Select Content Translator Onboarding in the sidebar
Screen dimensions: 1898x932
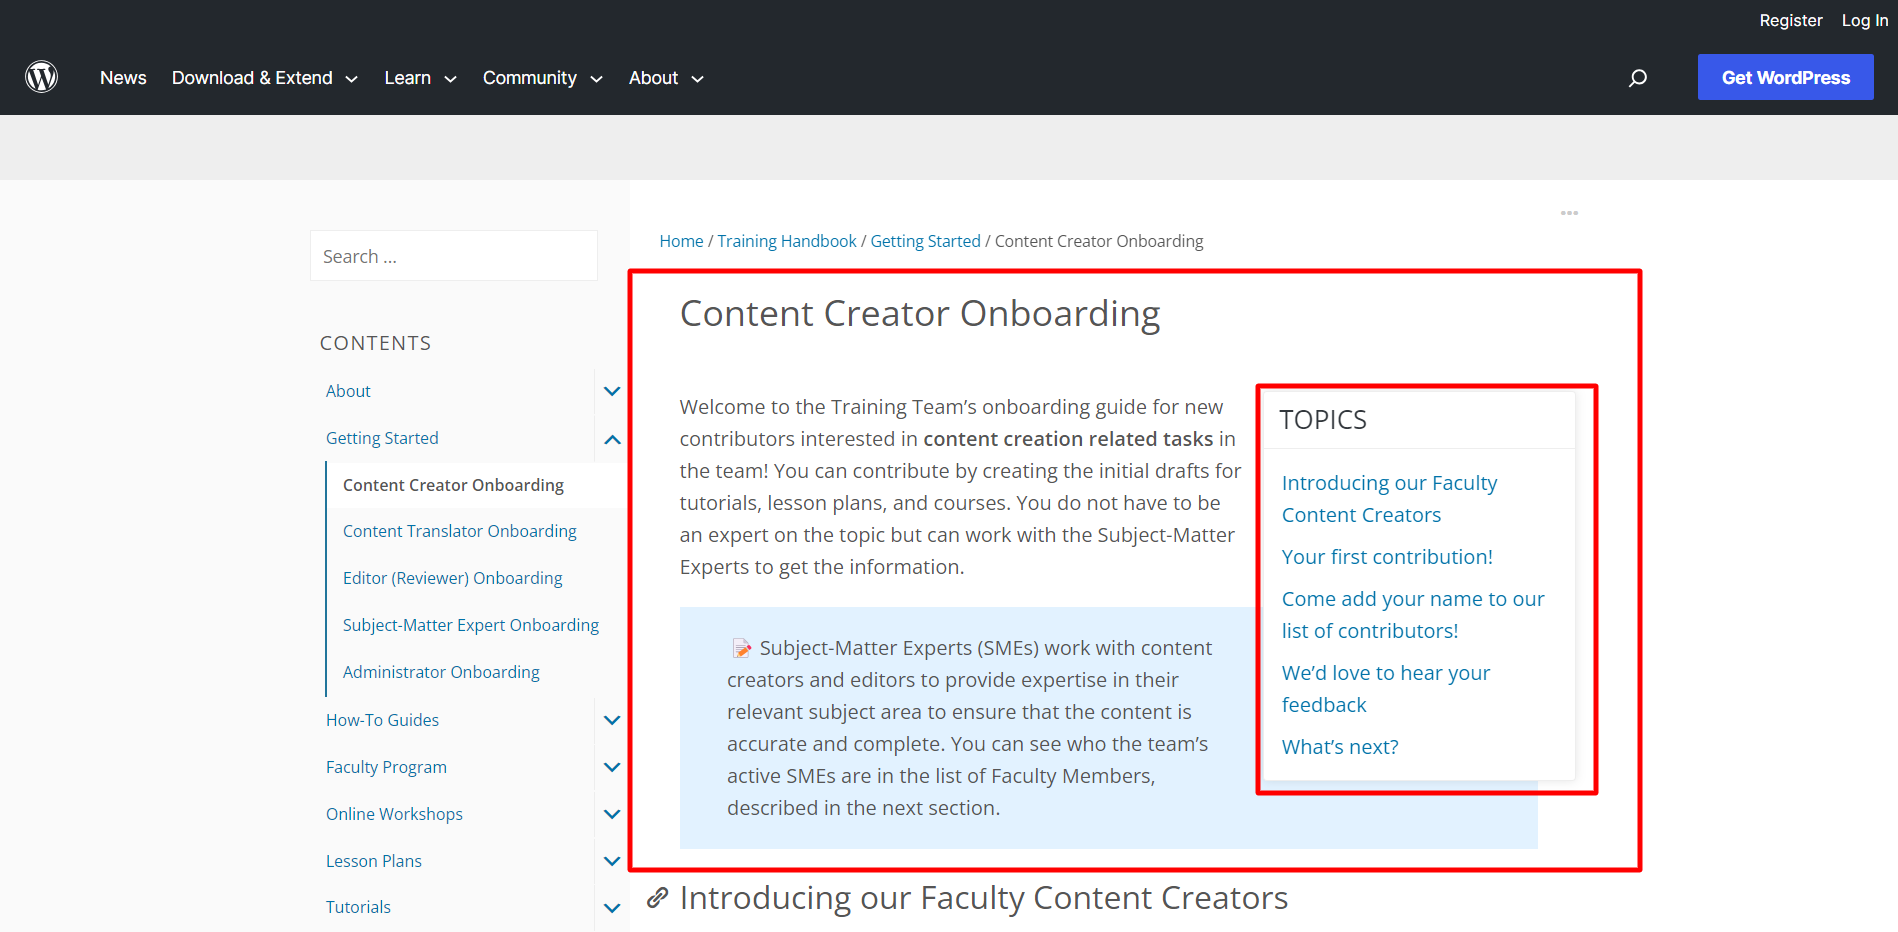(x=459, y=530)
